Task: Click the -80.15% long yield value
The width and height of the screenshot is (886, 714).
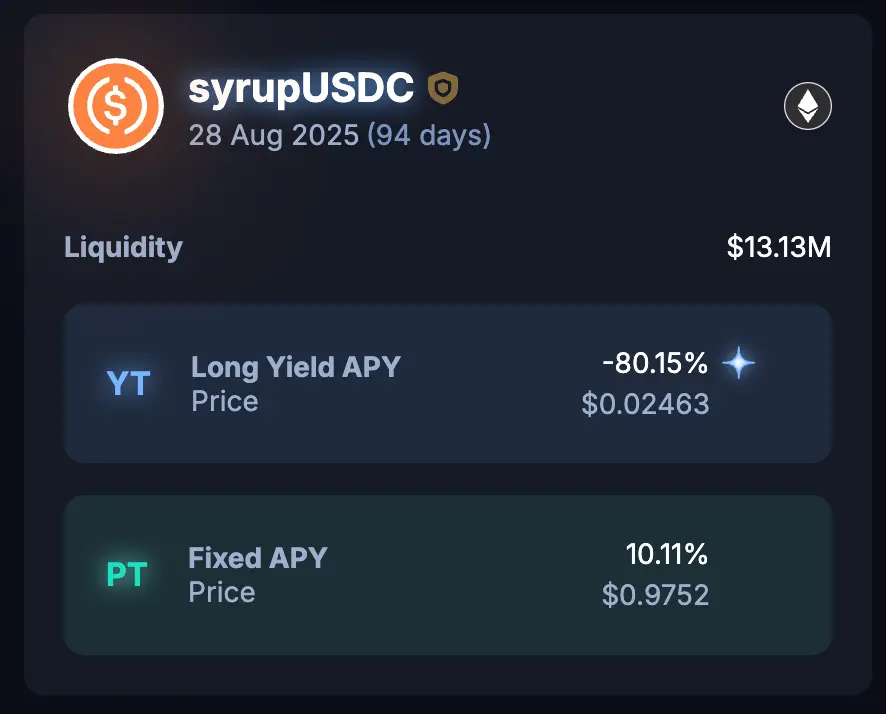Action: click(x=655, y=364)
